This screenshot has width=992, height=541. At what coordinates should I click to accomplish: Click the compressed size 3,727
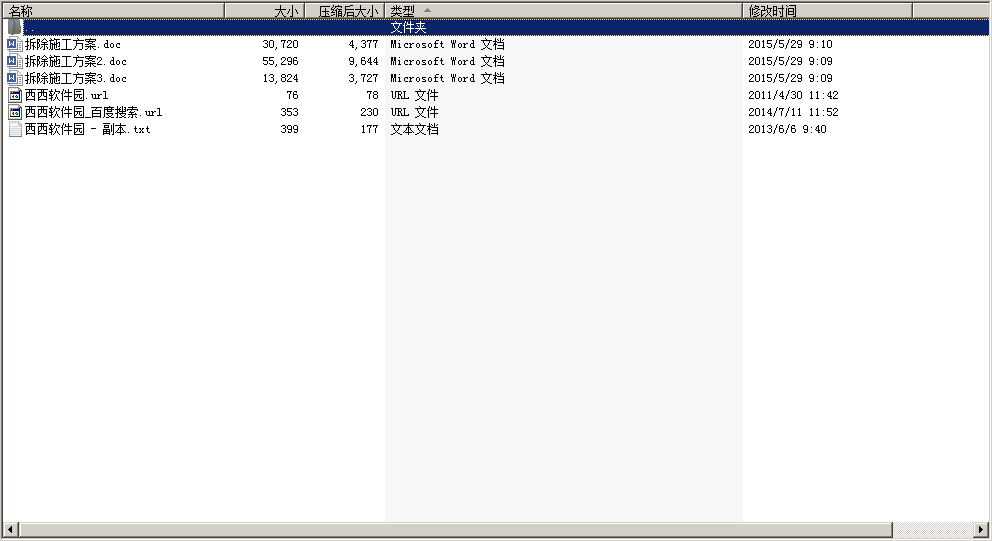click(363, 78)
